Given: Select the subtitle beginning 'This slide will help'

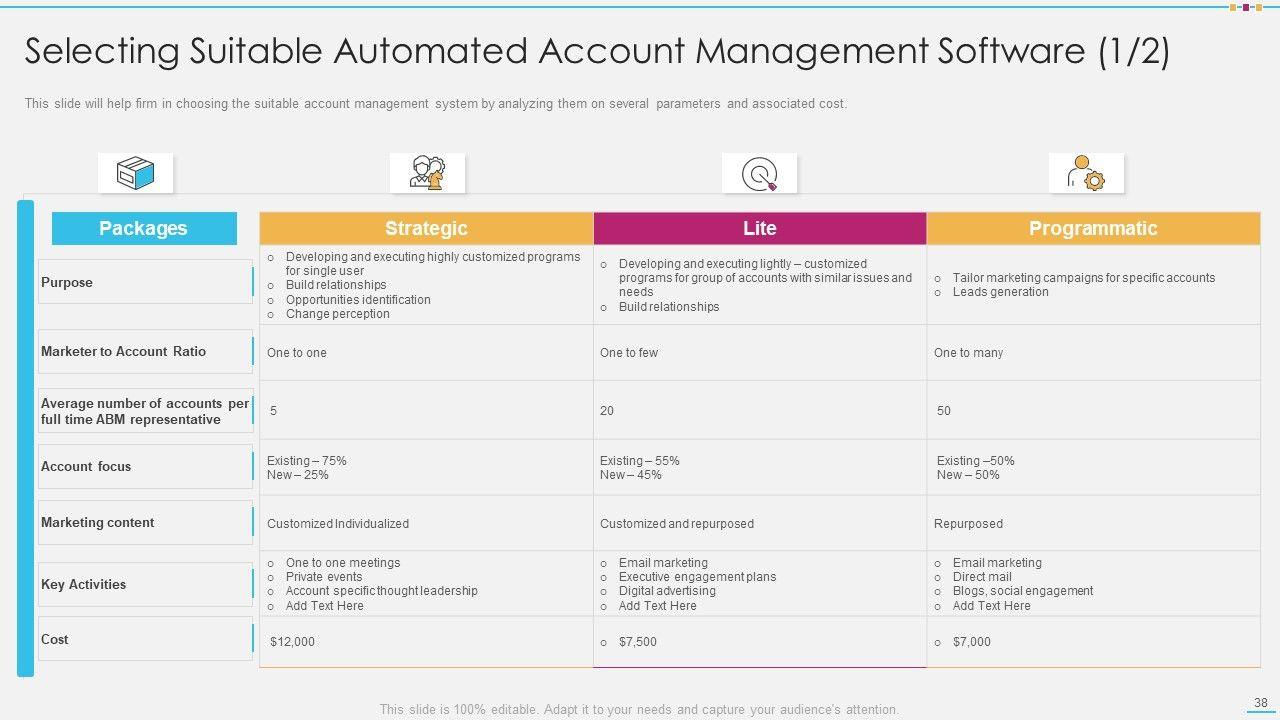Looking at the screenshot, I should 436,104.
